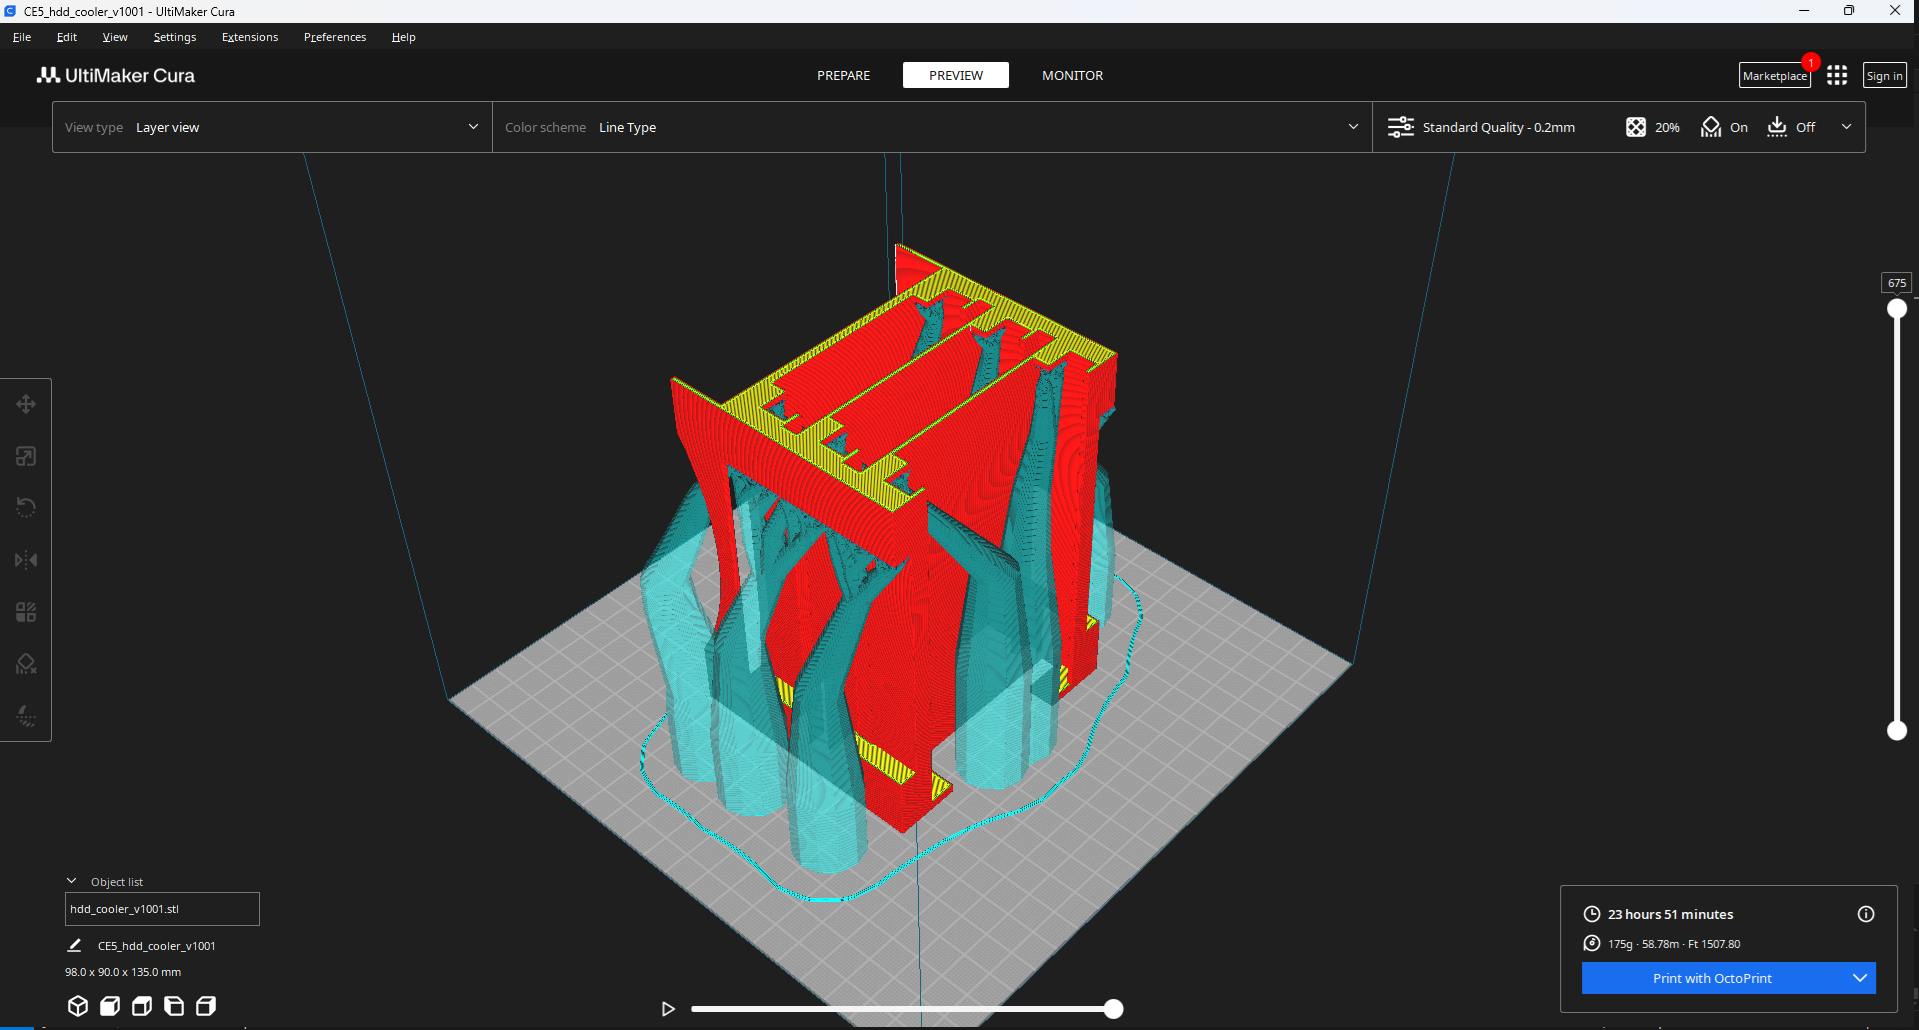Click the pencil icon to rename job
Image resolution: width=1919 pixels, height=1030 pixels.
coord(74,945)
